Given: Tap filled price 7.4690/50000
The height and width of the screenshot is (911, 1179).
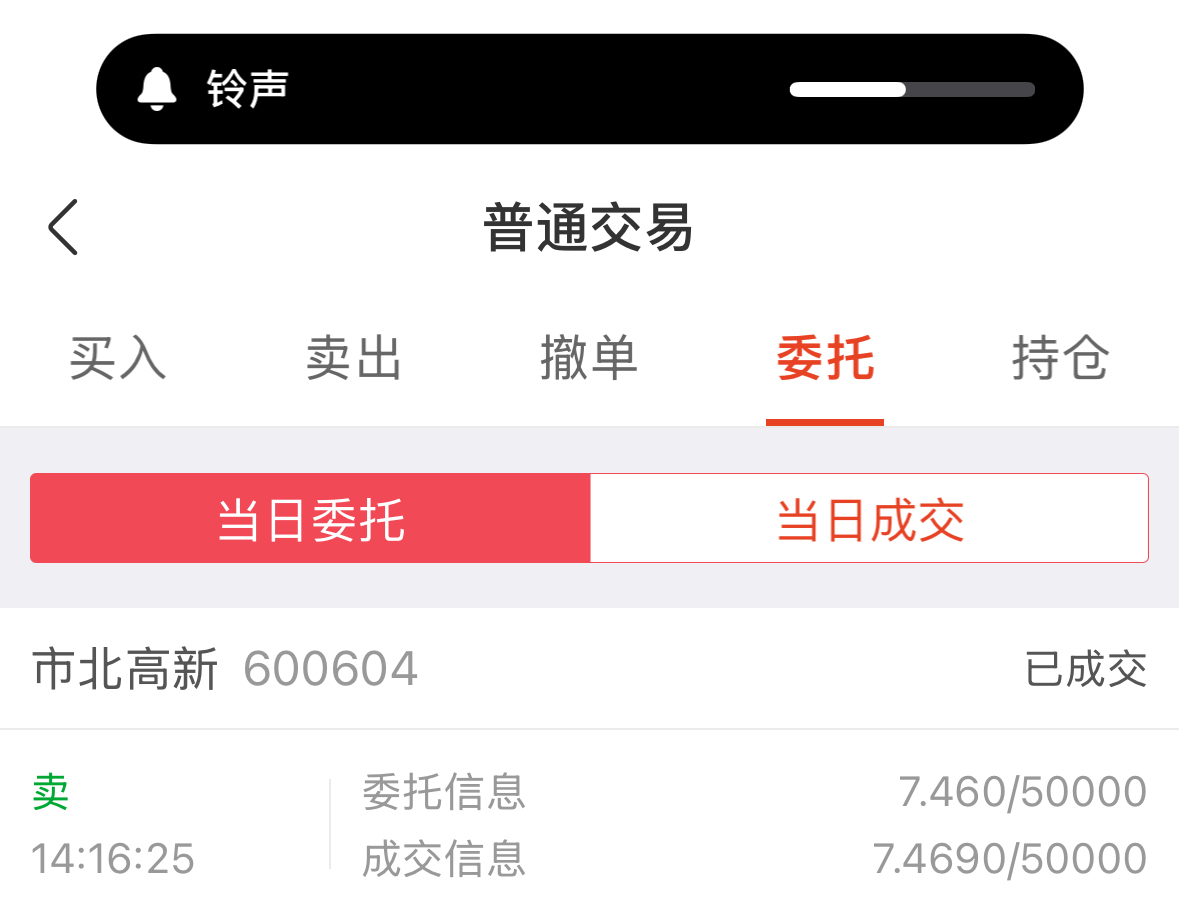Looking at the screenshot, I should tap(1010, 858).
